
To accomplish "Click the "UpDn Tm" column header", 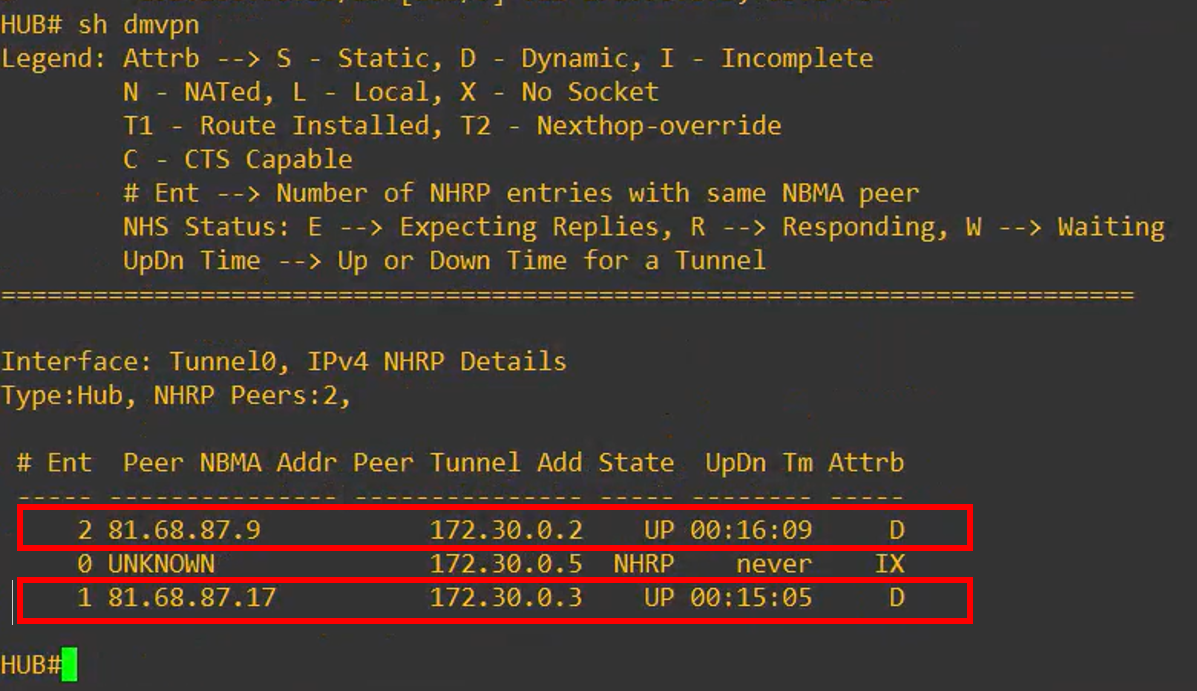I will tap(758, 462).
